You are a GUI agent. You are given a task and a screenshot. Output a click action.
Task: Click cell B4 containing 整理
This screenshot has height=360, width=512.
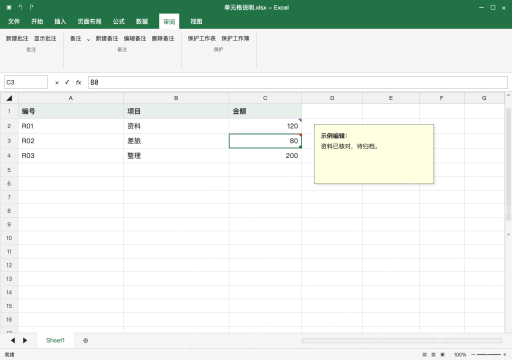point(176,155)
